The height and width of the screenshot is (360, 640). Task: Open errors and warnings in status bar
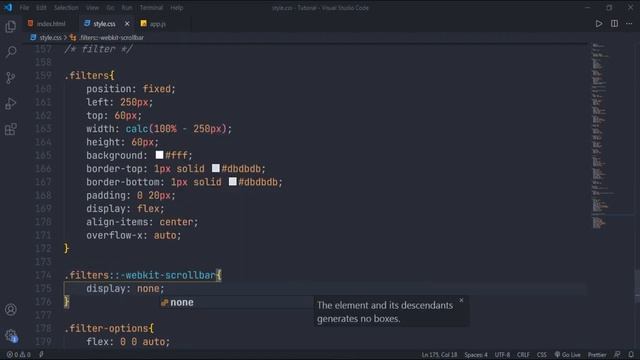pos(18,355)
